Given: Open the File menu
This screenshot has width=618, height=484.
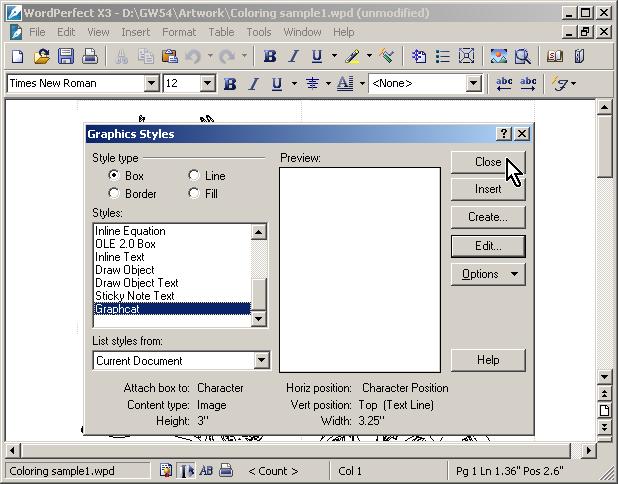Looking at the screenshot, I should click(37, 32).
